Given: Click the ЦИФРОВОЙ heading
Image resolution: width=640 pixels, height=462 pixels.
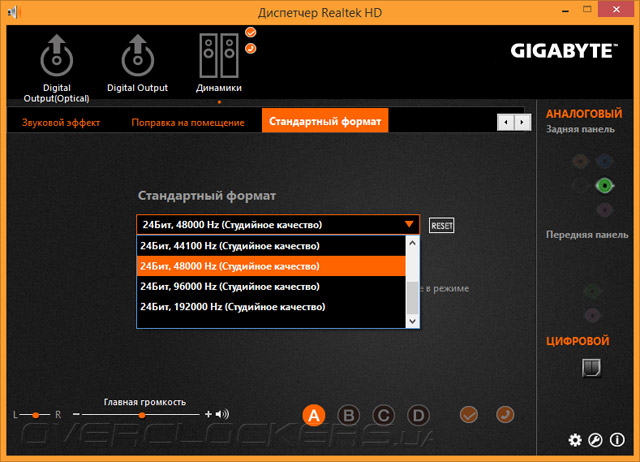Looking at the screenshot, I should (x=578, y=341).
